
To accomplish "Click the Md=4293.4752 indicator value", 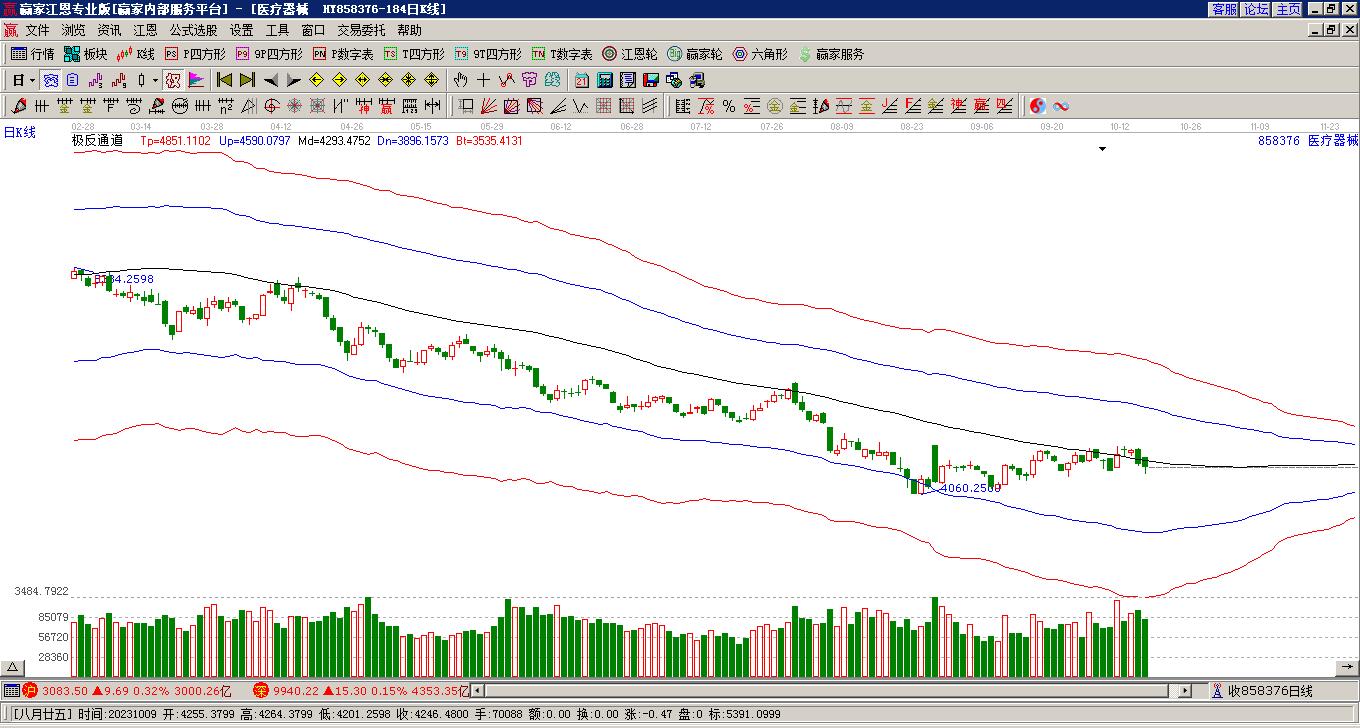I will click(x=335, y=141).
